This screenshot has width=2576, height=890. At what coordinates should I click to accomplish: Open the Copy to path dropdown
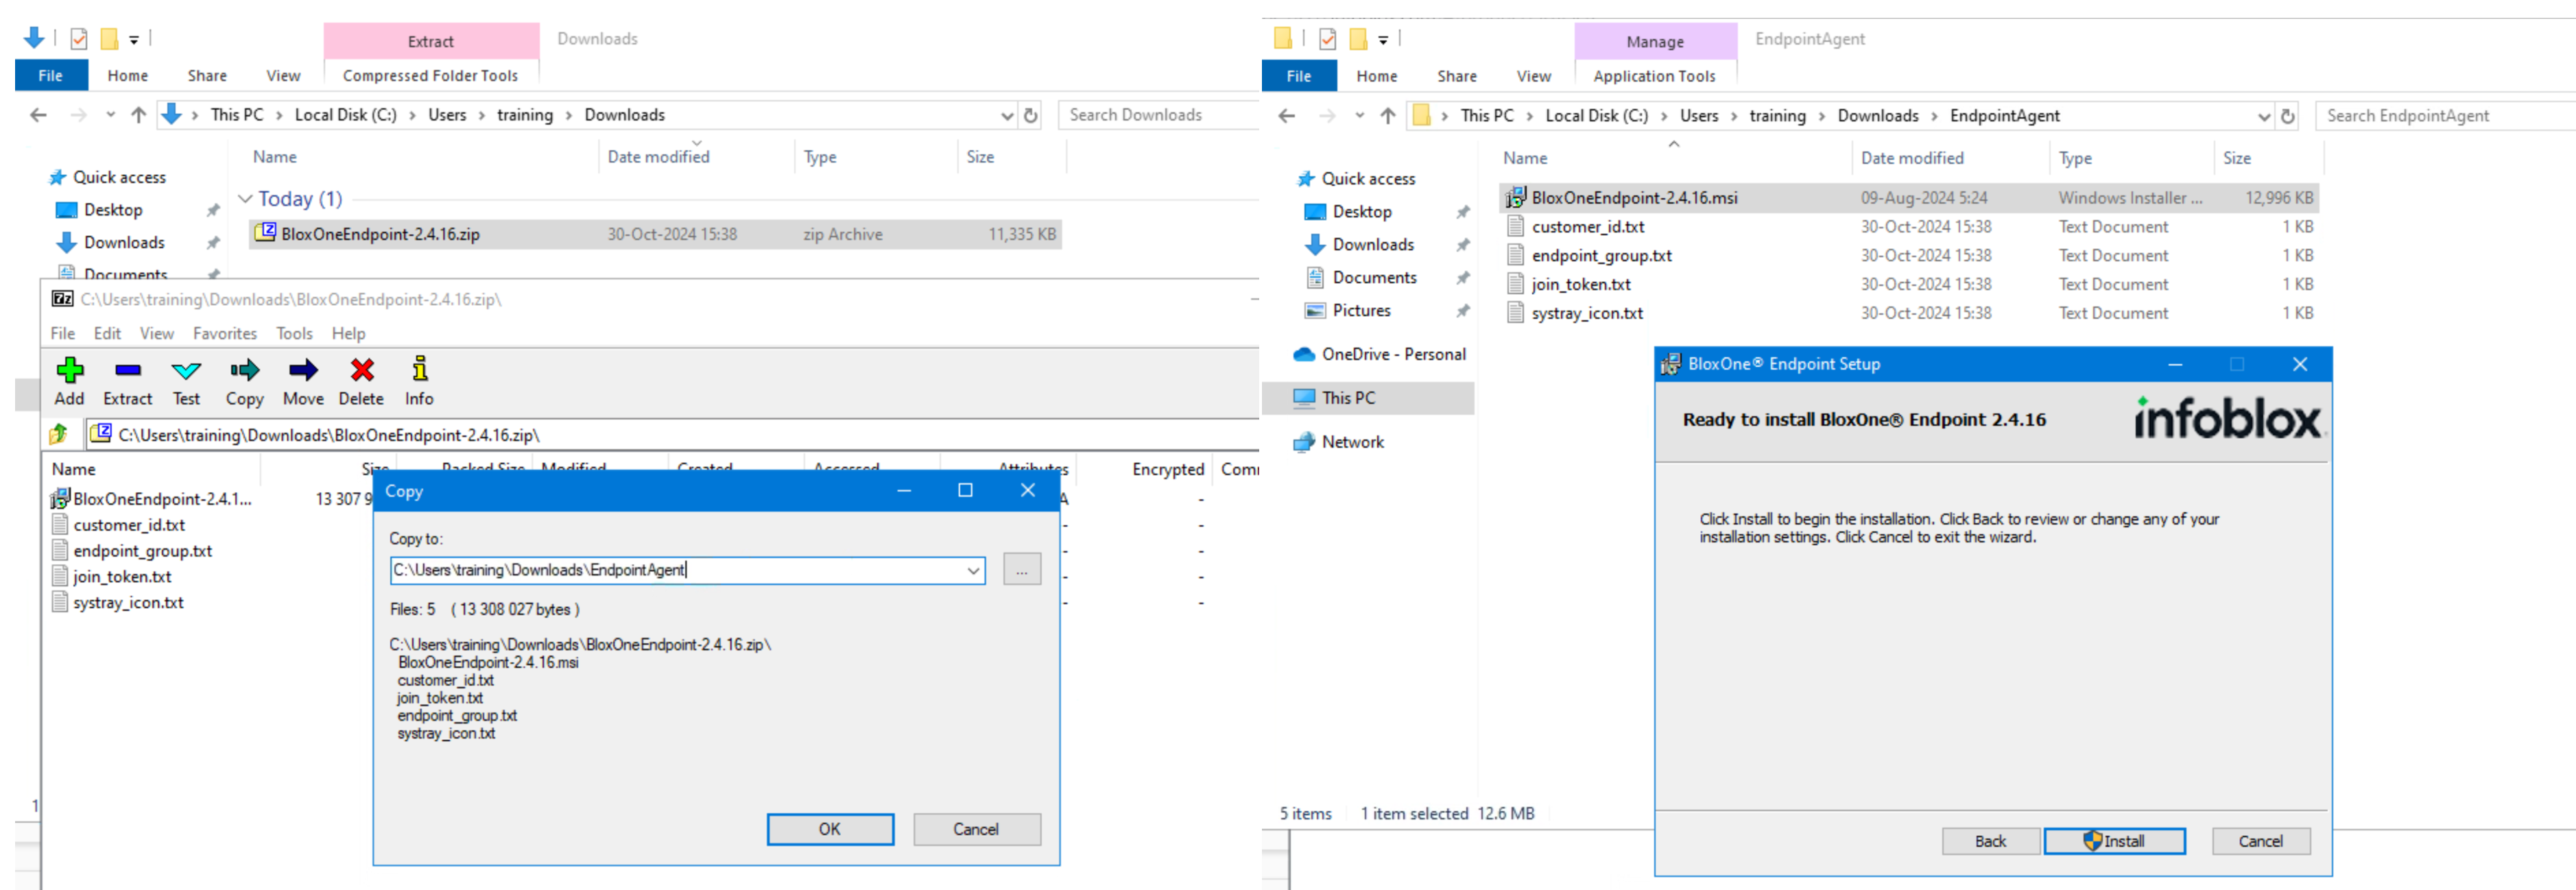[x=973, y=571]
